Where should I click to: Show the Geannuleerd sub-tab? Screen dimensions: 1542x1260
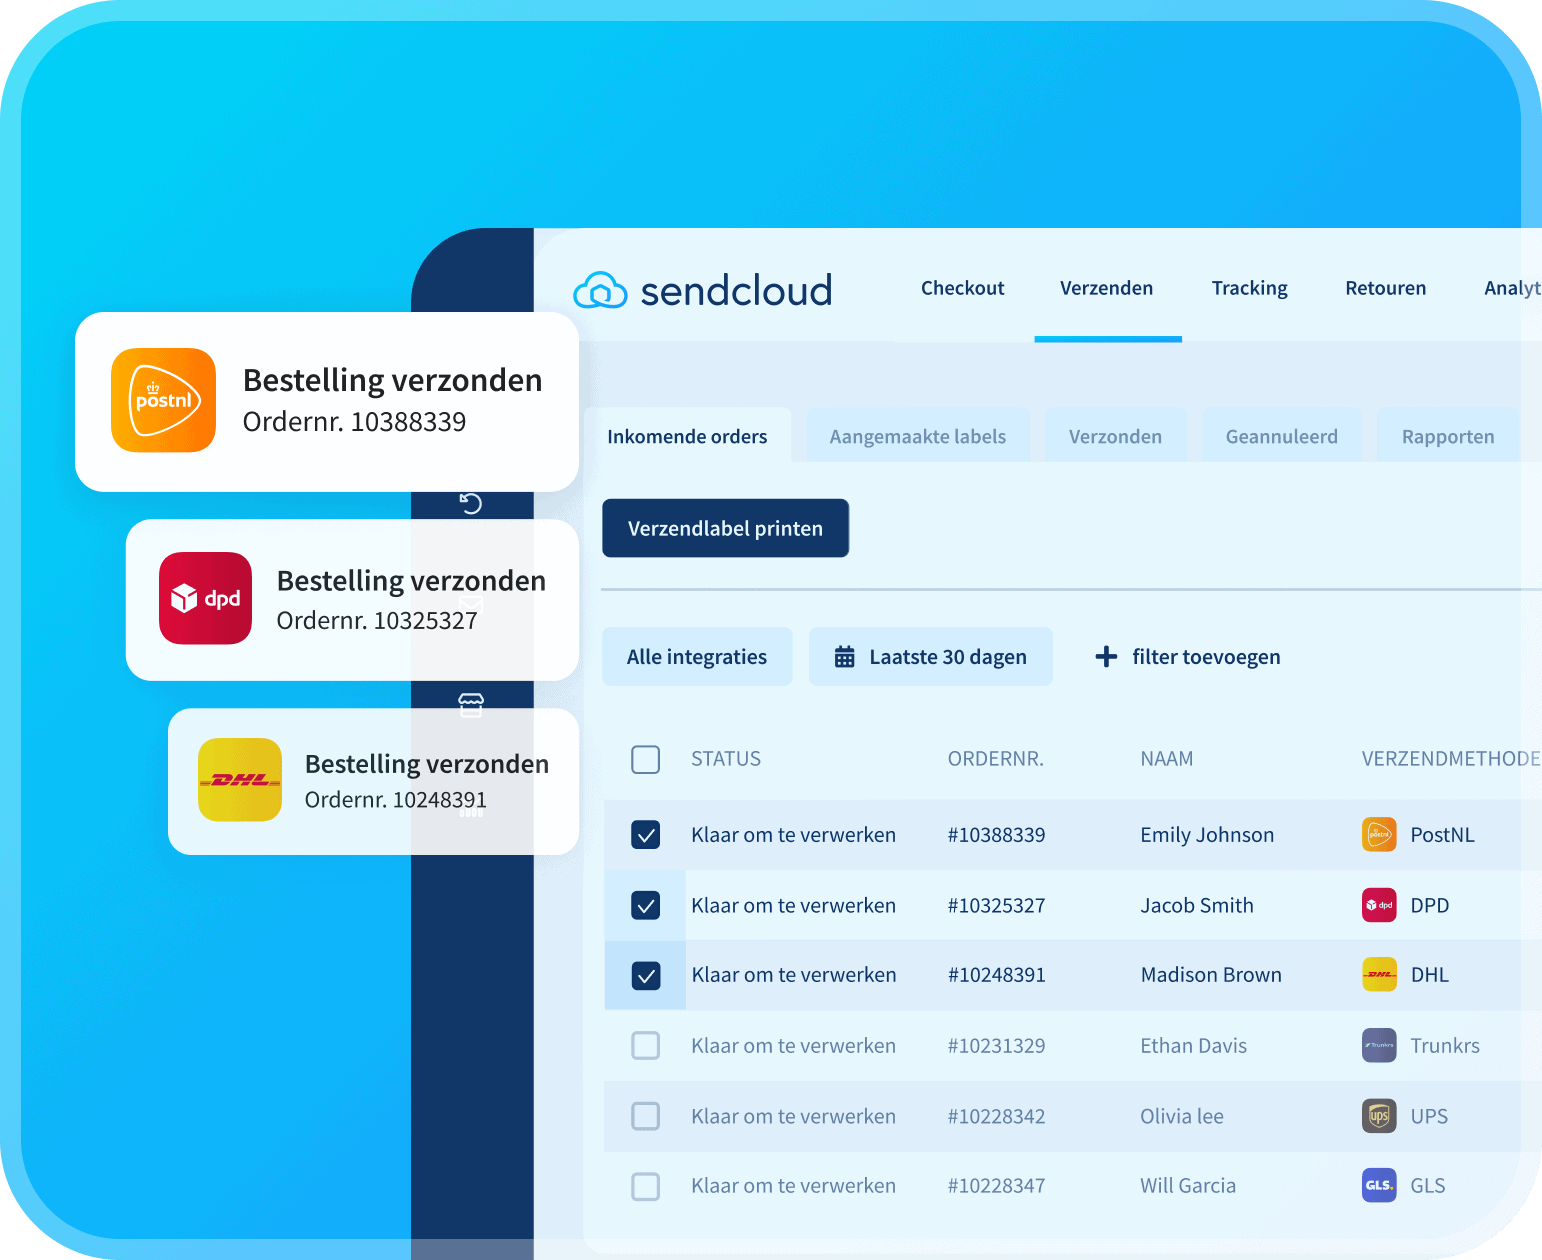tap(1282, 436)
